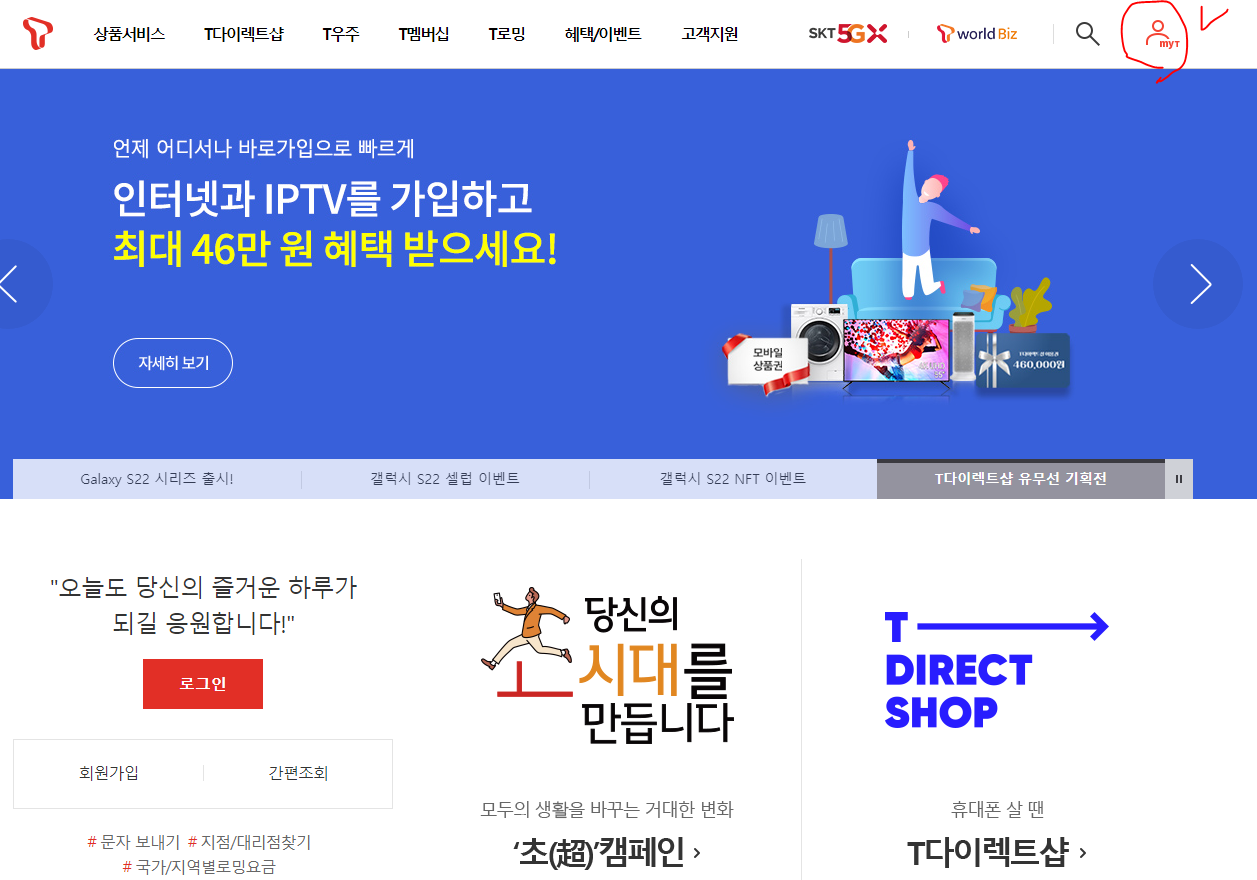The image size is (1257, 880).
Task: Click the red 로그인 button
Action: (x=203, y=684)
